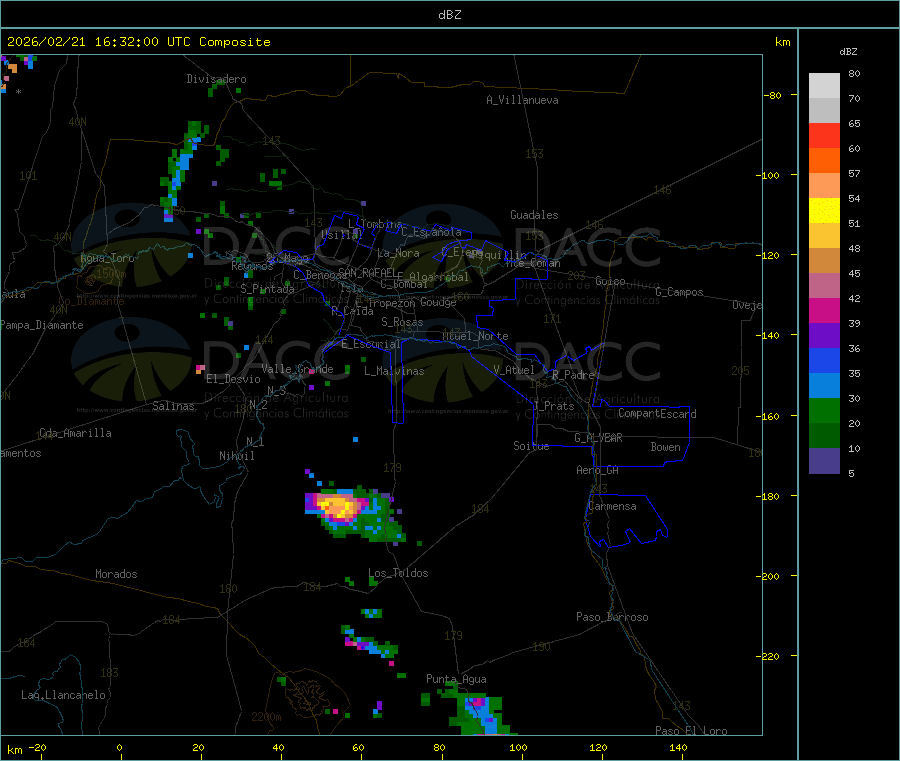The image size is (900, 761).
Task: Click the Divisadero map label
Action: pyautogui.click(x=216, y=79)
